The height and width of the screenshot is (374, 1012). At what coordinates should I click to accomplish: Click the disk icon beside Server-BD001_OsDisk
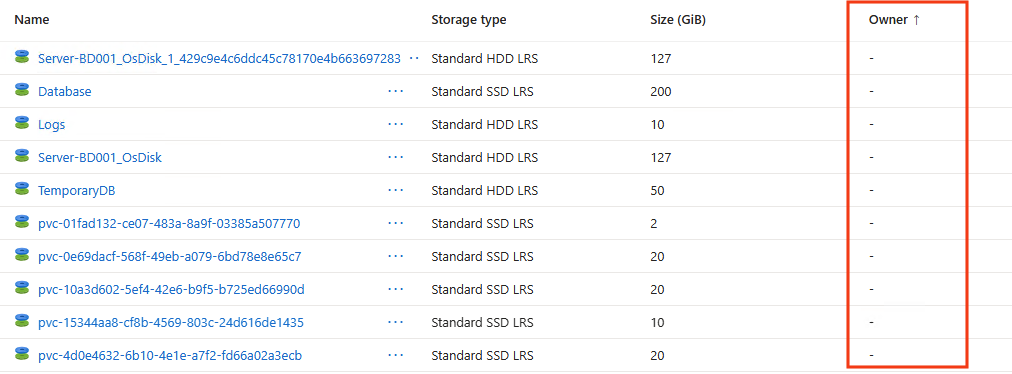23,156
